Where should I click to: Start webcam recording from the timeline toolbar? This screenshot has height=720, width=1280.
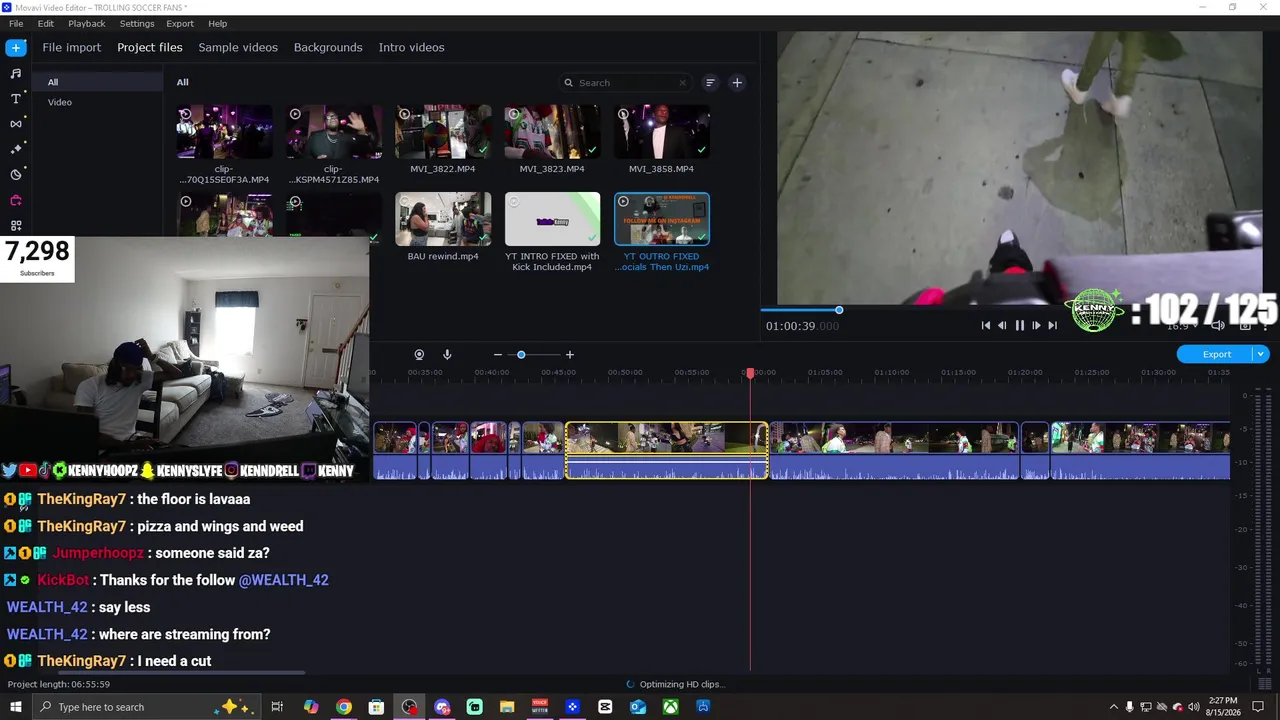point(419,355)
